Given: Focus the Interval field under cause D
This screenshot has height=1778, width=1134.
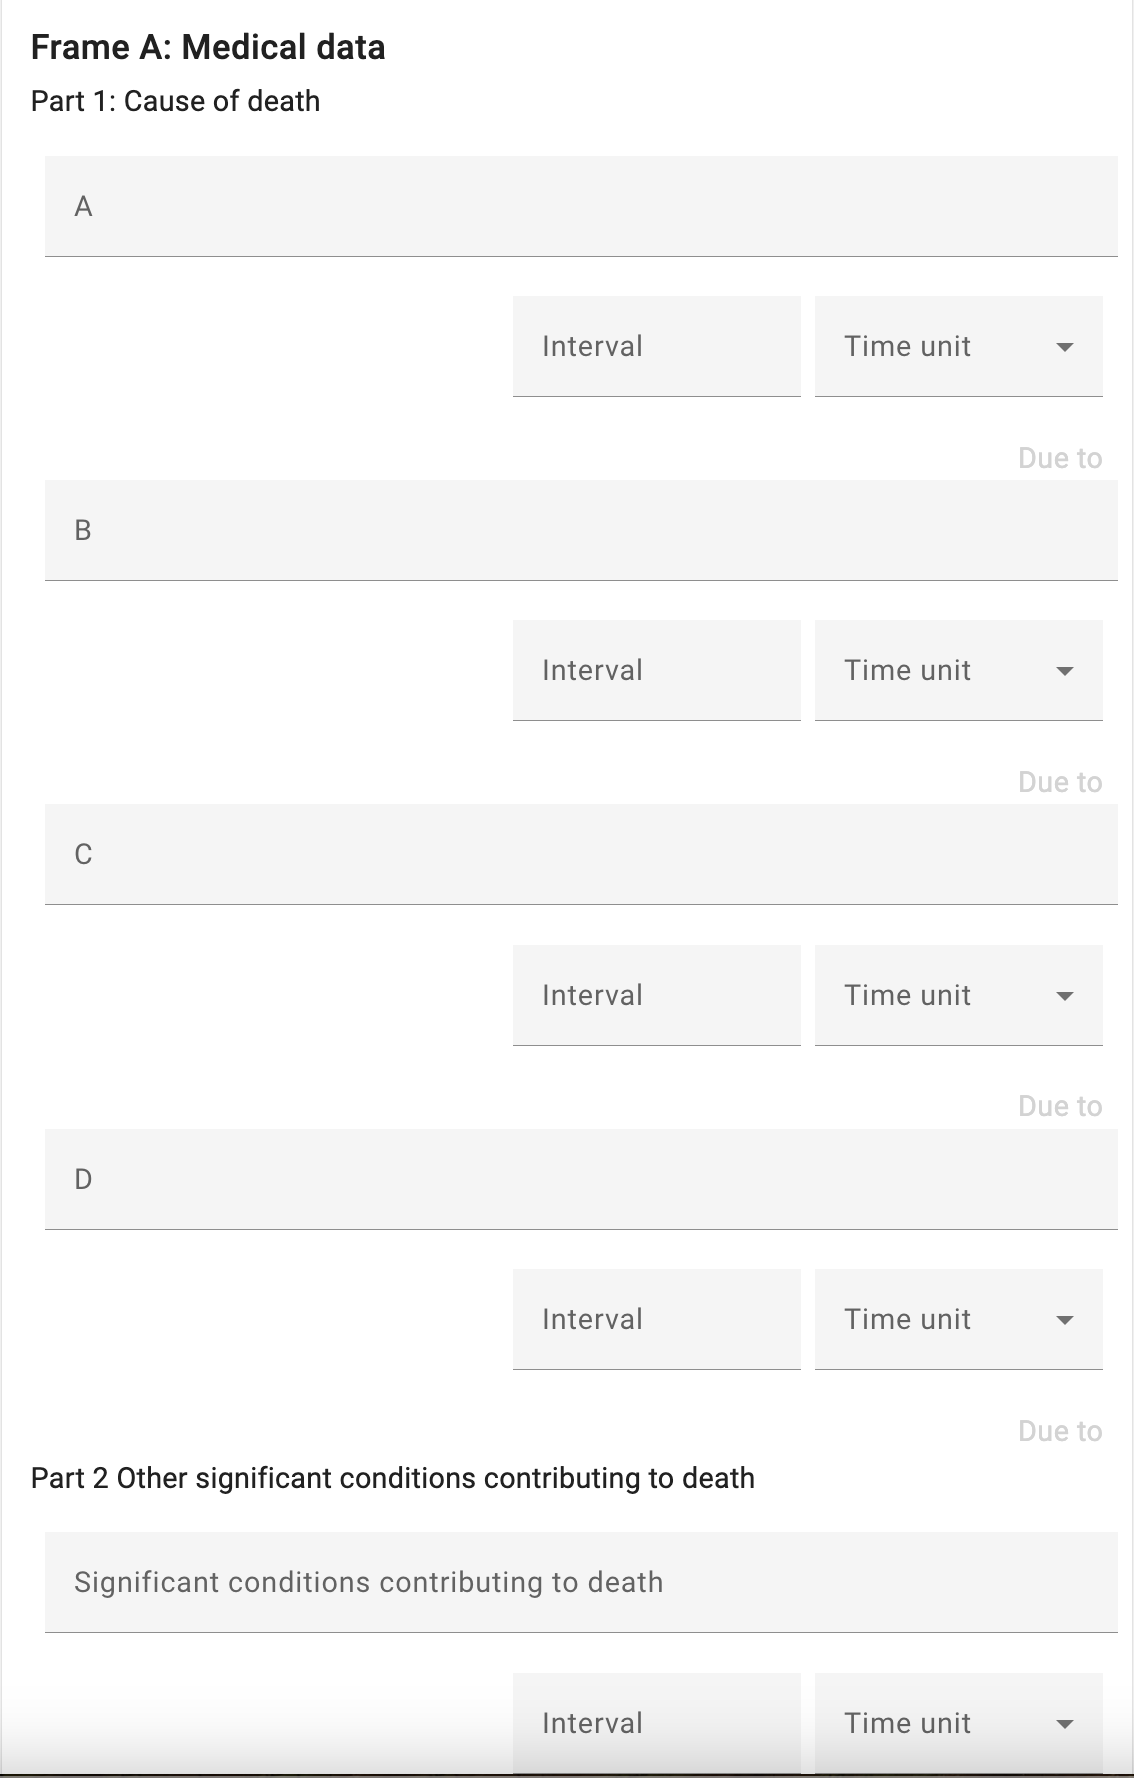Looking at the screenshot, I should [x=656, y=1319].
